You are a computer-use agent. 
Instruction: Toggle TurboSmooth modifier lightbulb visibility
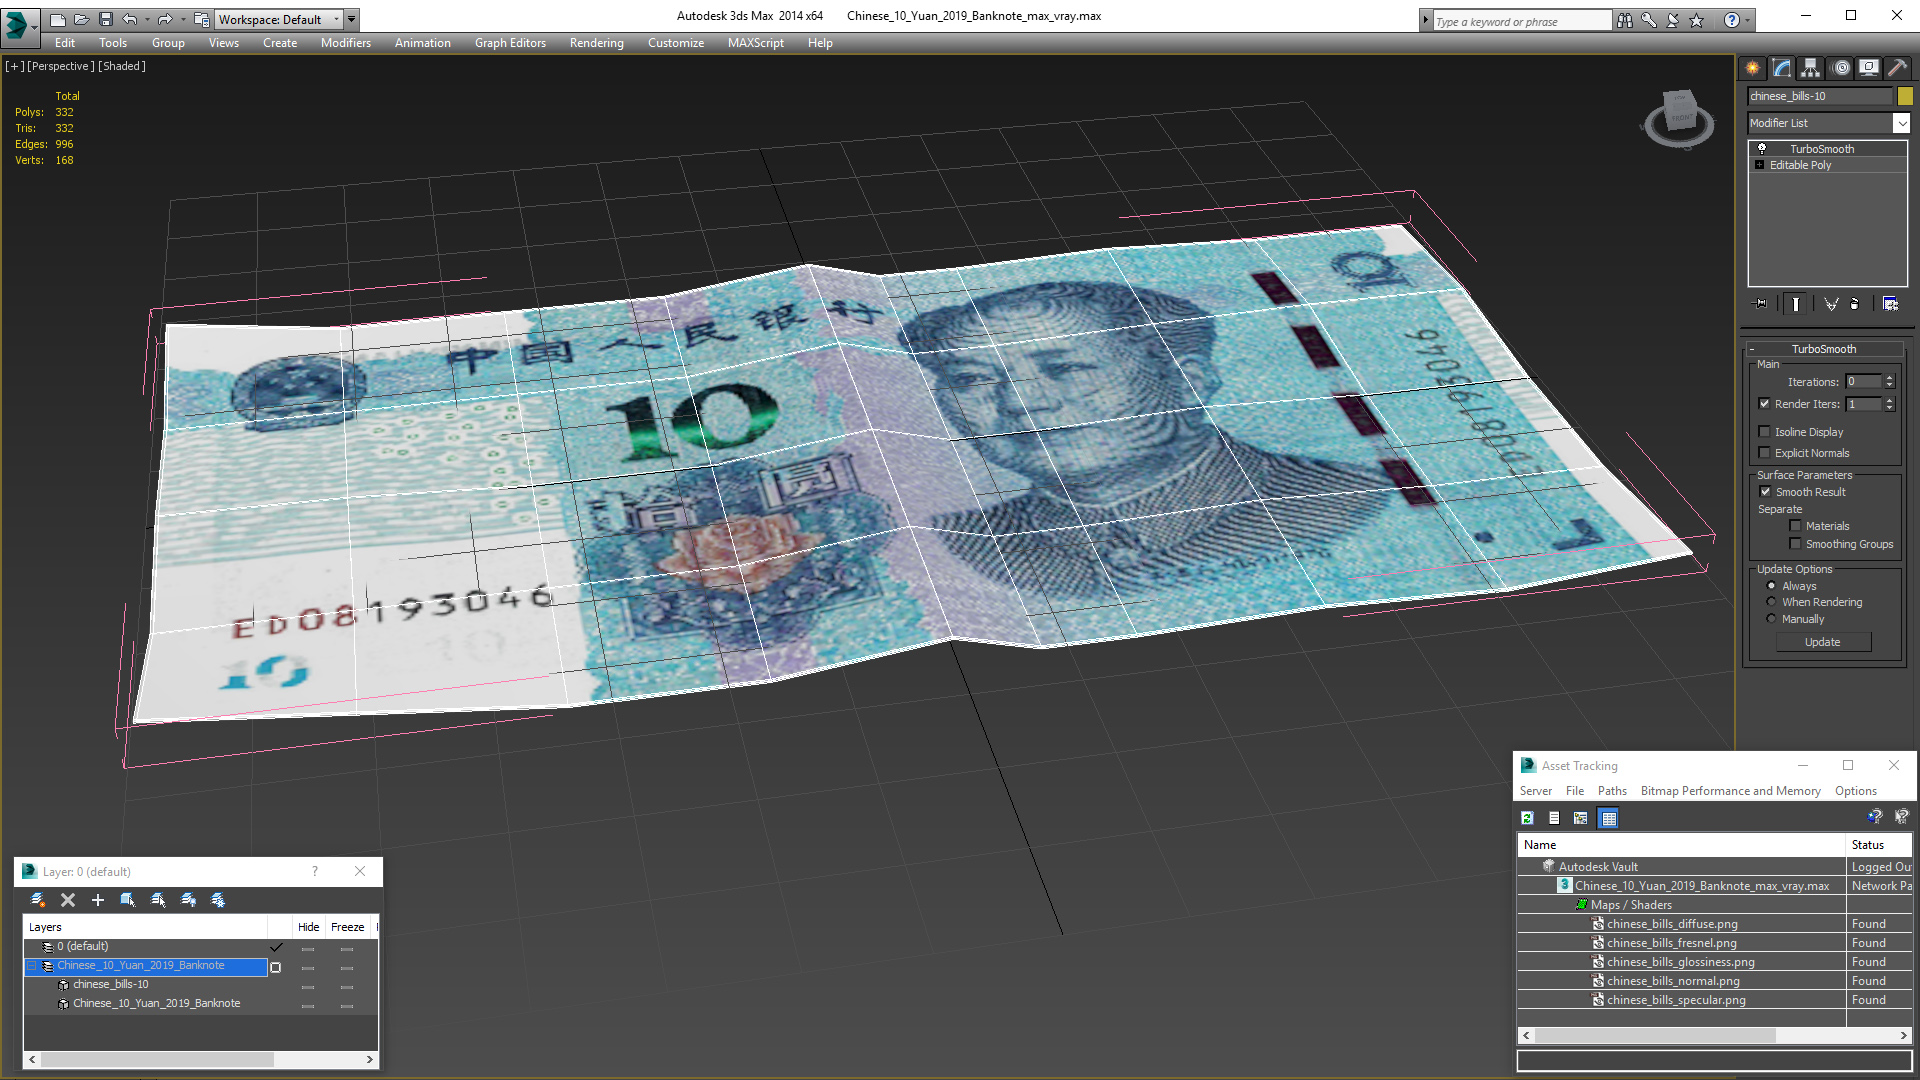click(x=1762, y=148)
